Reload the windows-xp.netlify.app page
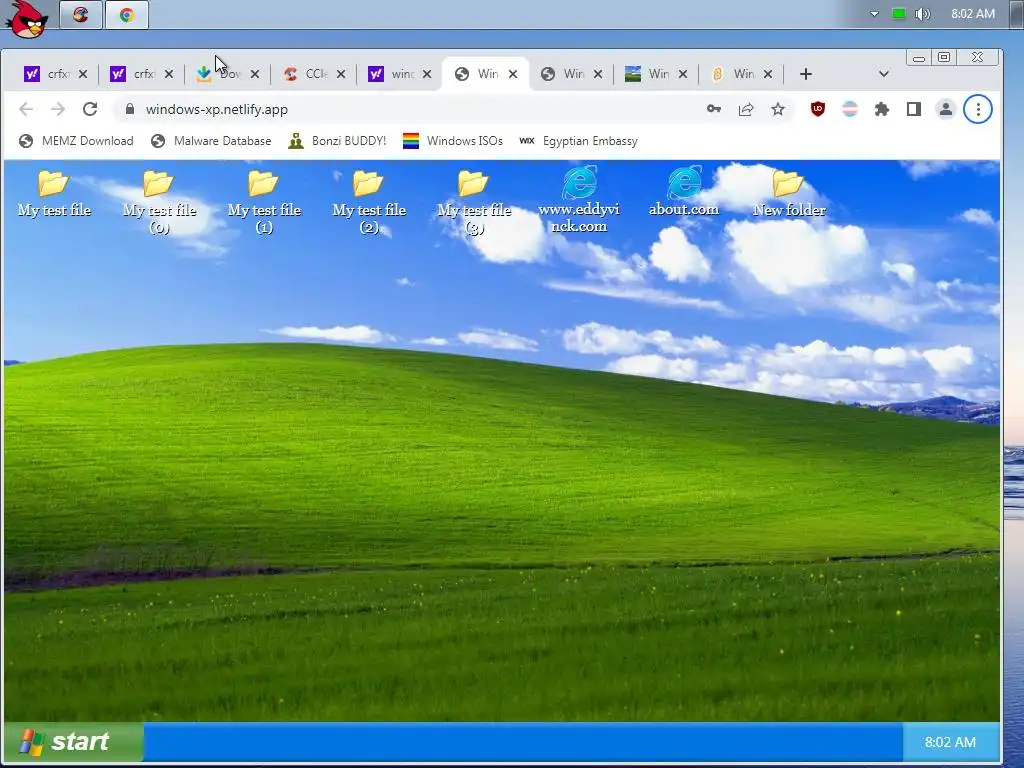The height and width of the screenshot is (768, 1024). [x=90, y=109]
